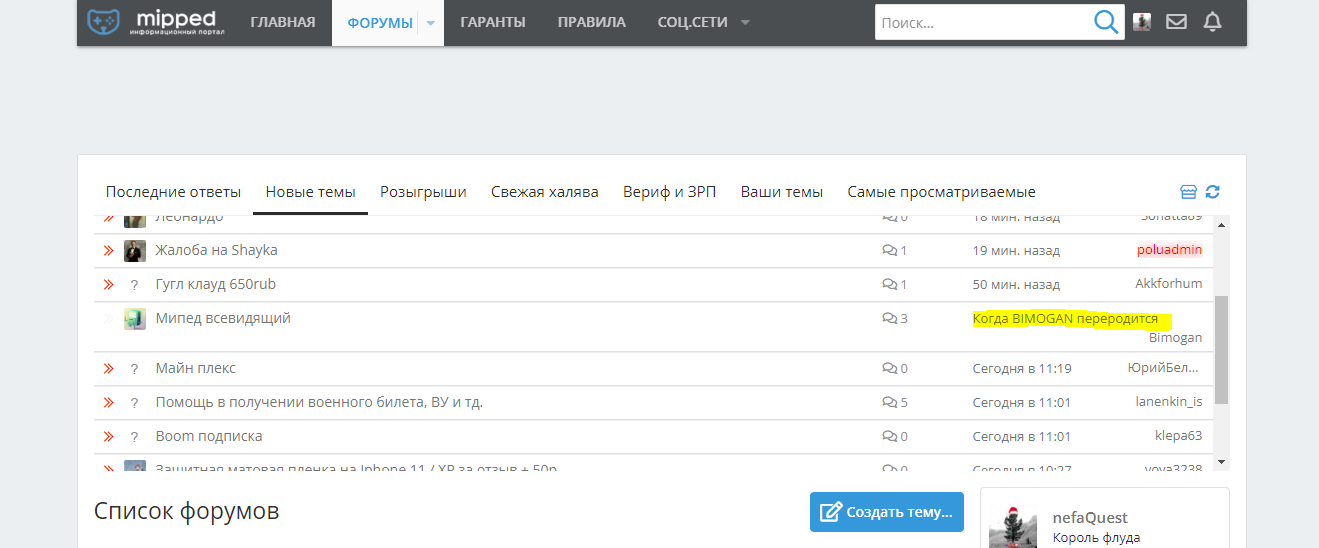The height and width of the screenshot is (548, 1319).
Task: Open Bimogan user profile
Action: [1176, 338]
